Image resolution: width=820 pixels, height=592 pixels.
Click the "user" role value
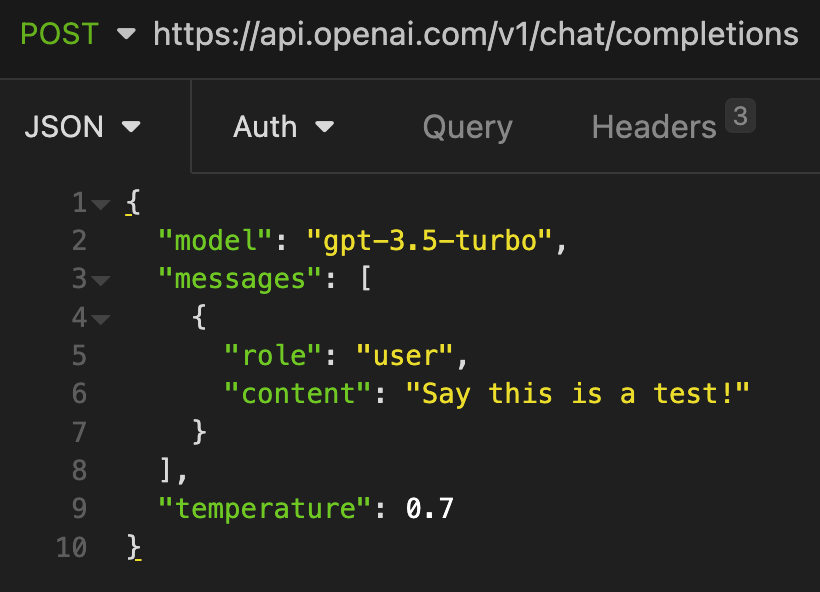click(407, 355)
